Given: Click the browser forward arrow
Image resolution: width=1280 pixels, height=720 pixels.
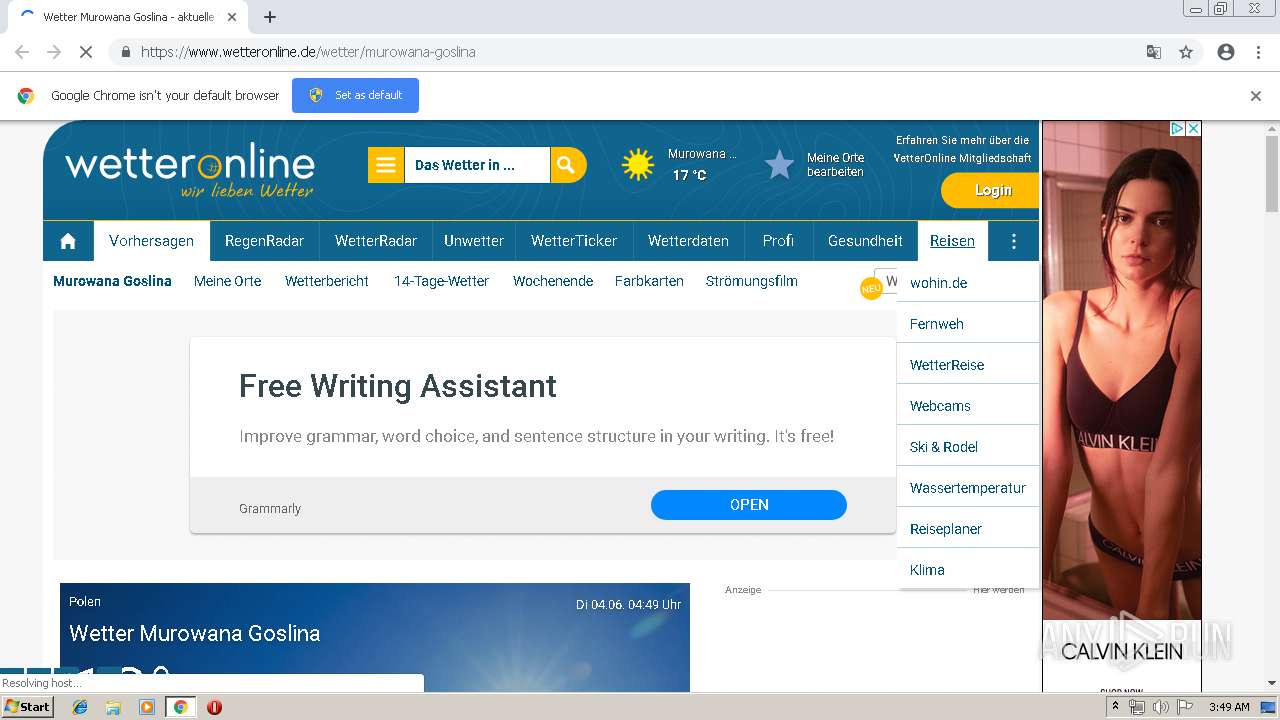Looking at the screenshot, I should tap(54, 52).
